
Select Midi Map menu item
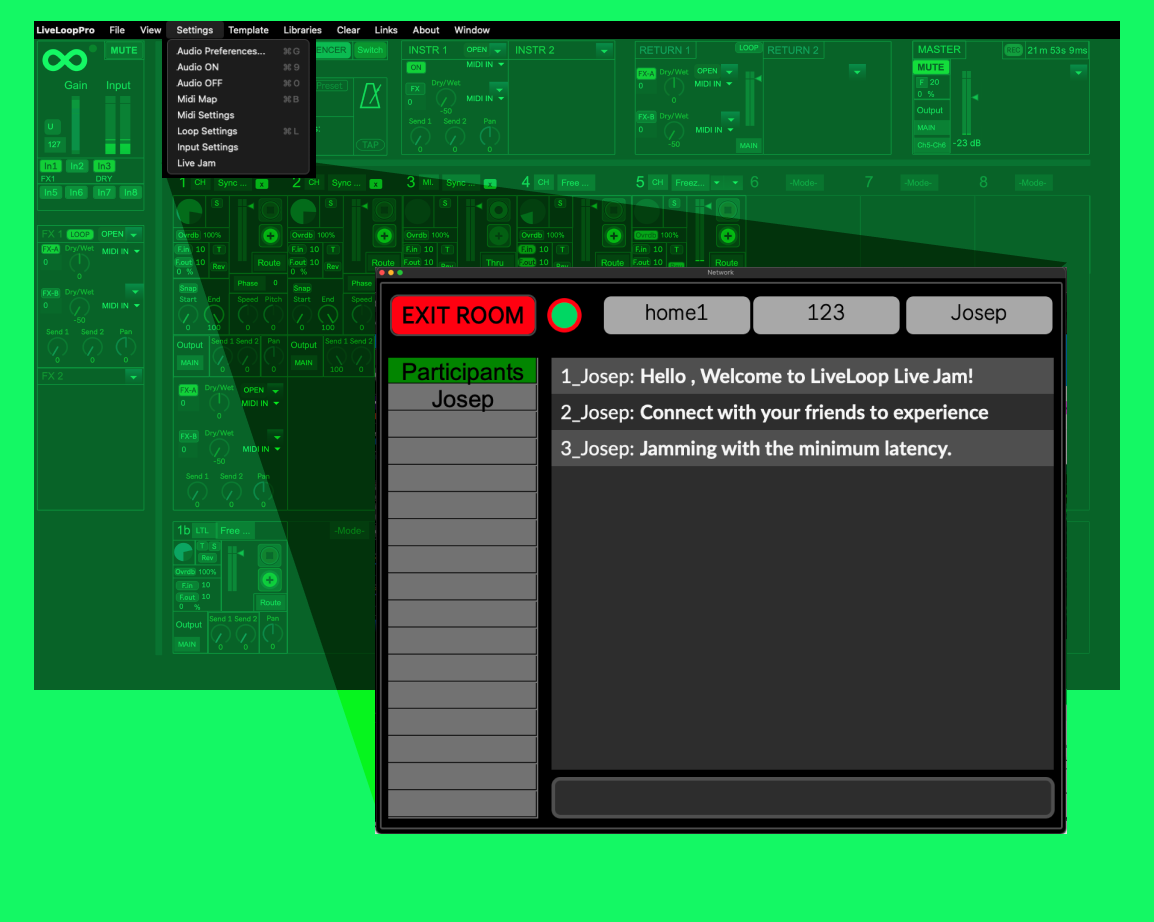pos(238,99)
